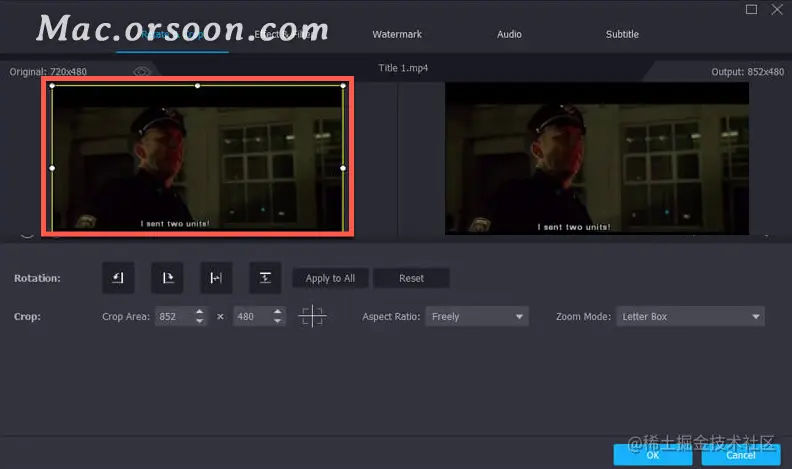Click the Cancel button
792x469 pixels.
pos(741,455)
